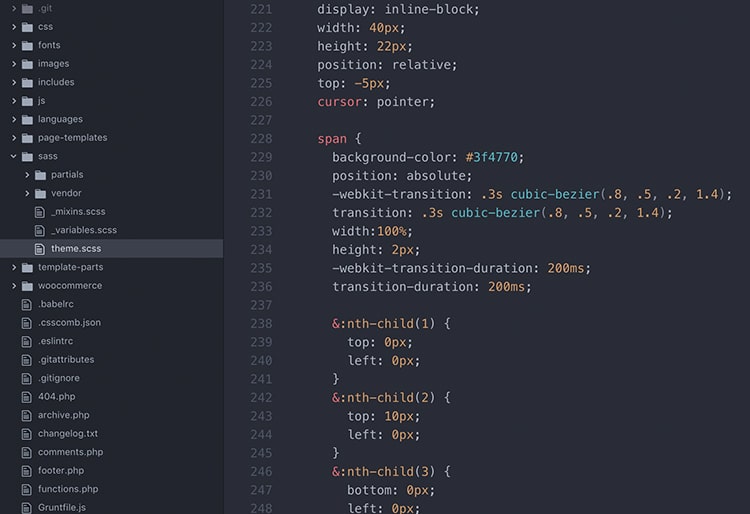Expand the fonts folder chevron
This screenshot has width=750, height=514.
[x=14, y=45]
